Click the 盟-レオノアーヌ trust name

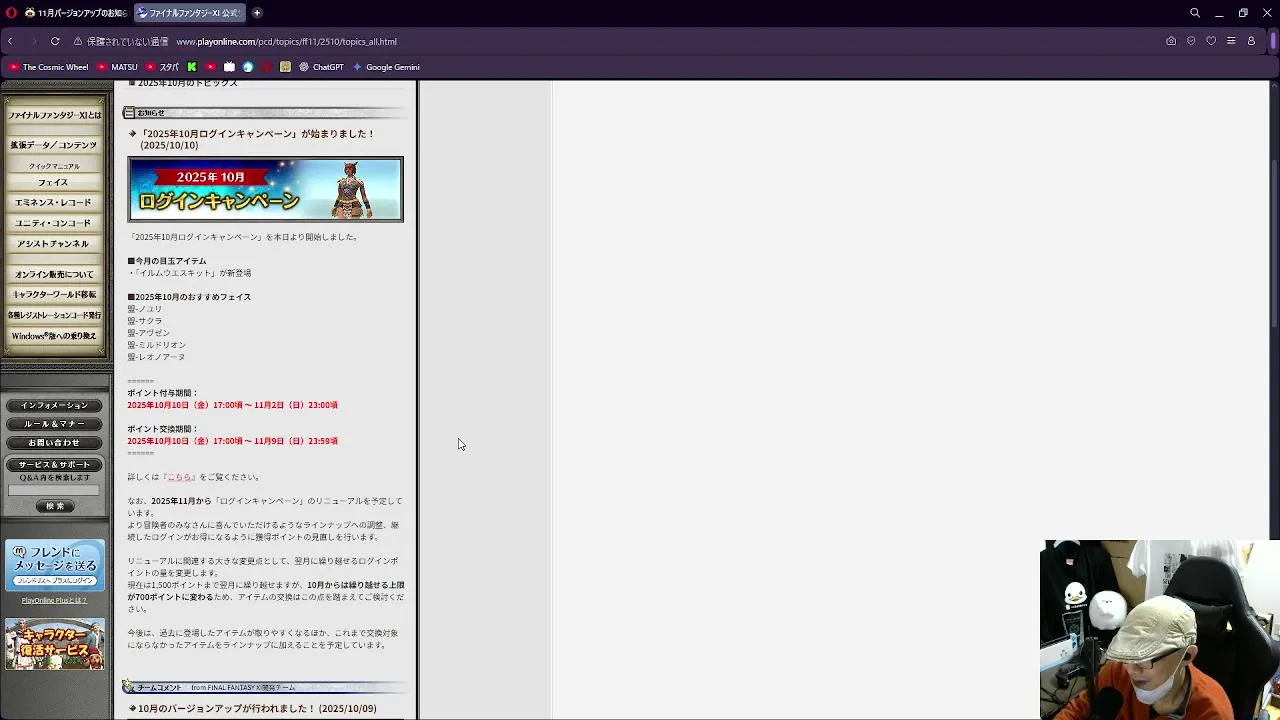[156, 357]
